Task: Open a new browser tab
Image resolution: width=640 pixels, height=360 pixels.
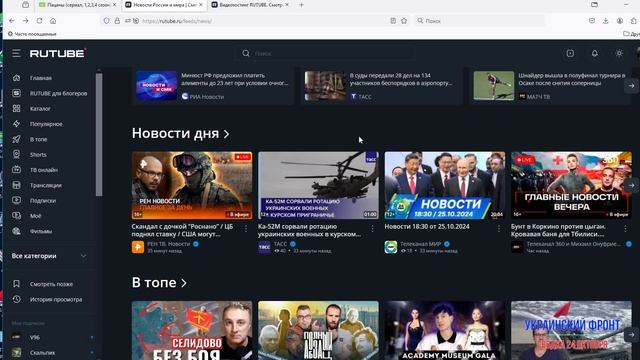Action: coord(301,5)
